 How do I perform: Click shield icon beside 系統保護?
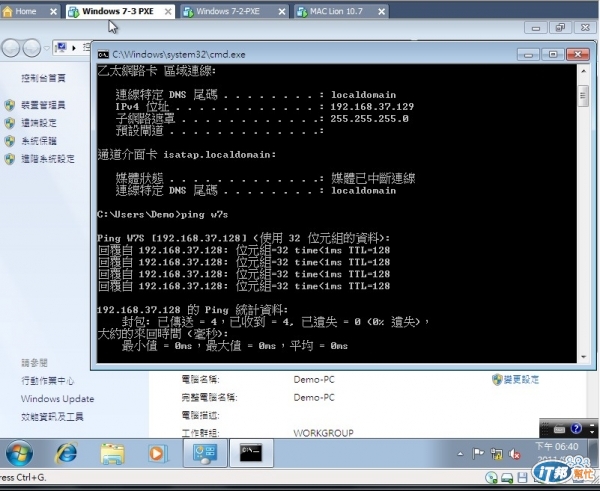(10, 141)
